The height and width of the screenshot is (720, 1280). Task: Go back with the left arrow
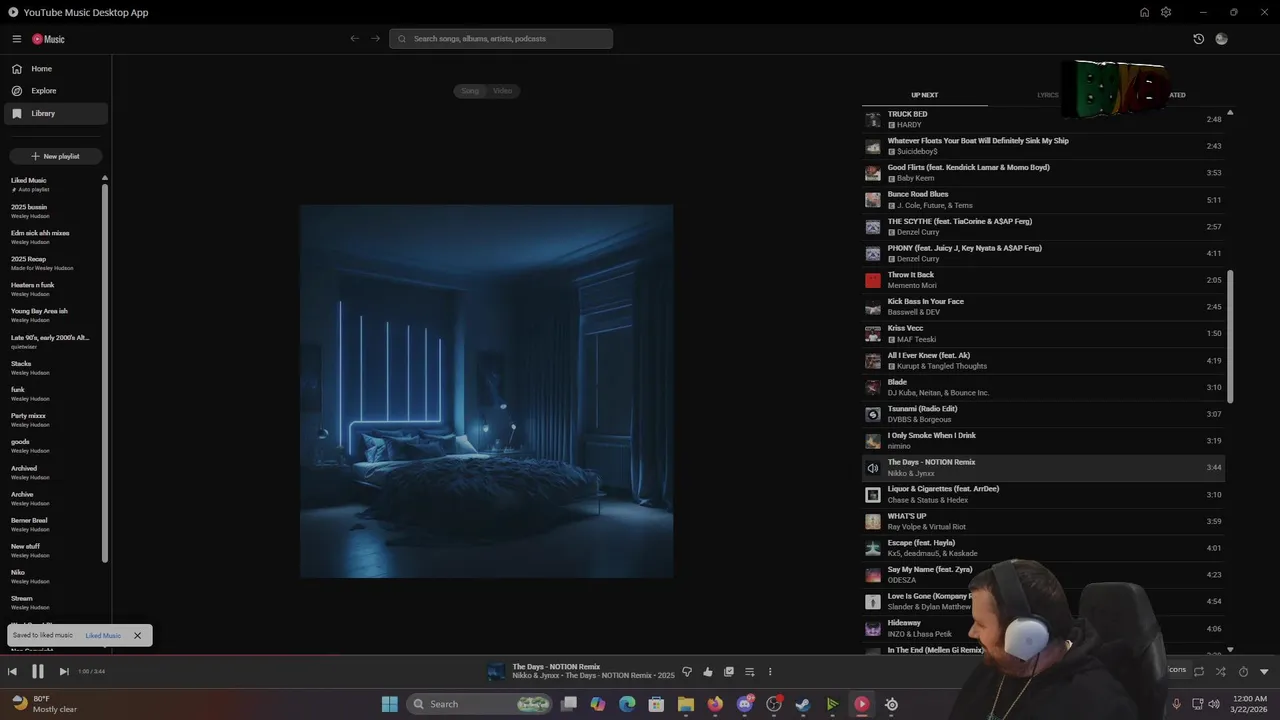click(354, 39)
